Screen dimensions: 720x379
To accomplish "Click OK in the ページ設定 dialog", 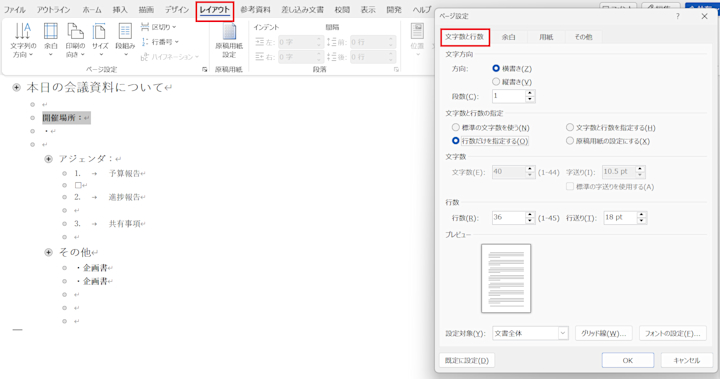I will [628, 361].
